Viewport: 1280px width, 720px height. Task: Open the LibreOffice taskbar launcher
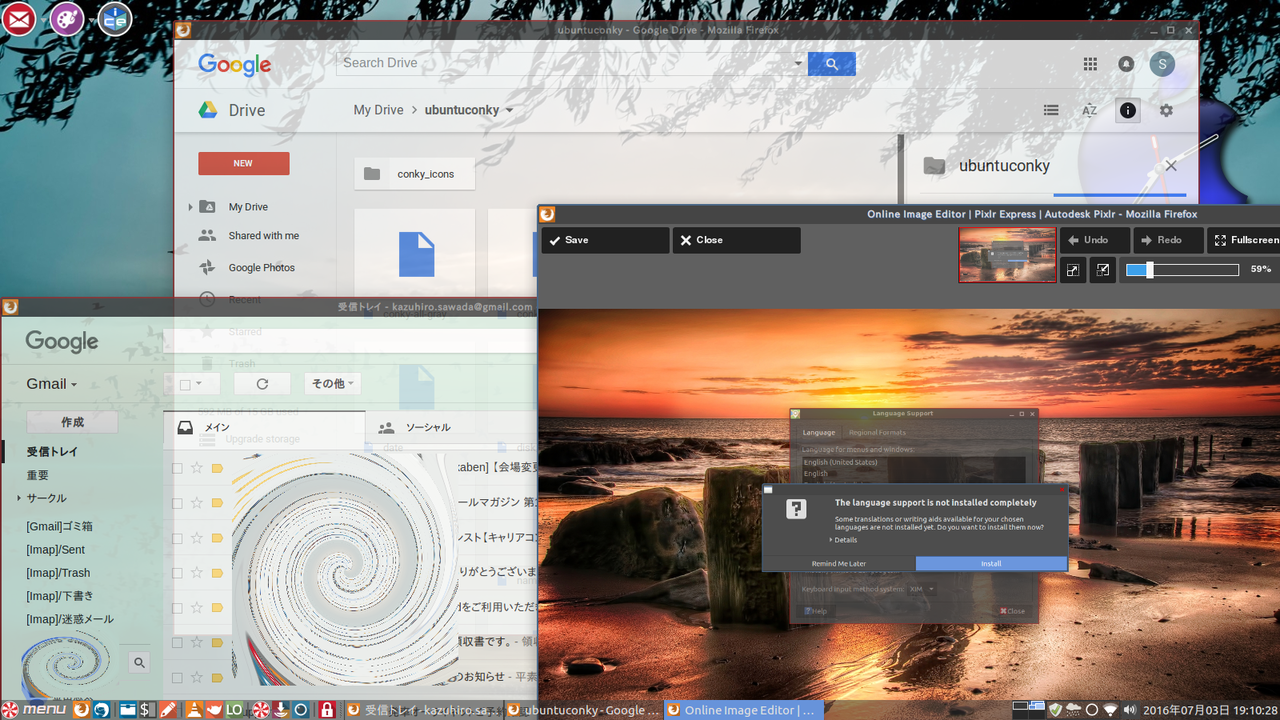[x=233, y=710]
